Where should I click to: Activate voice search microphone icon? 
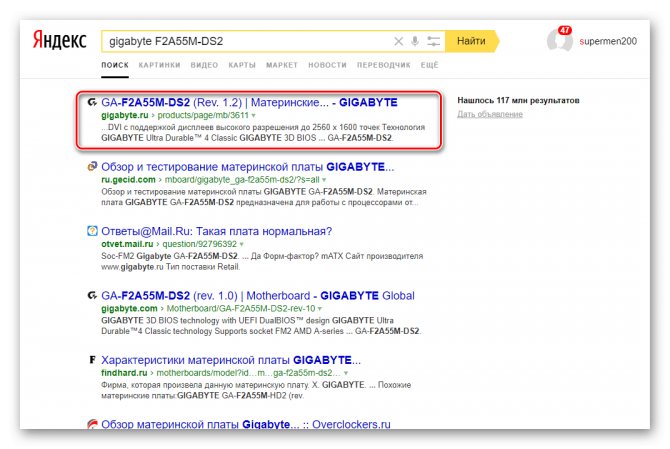click(x=414, y=41)
